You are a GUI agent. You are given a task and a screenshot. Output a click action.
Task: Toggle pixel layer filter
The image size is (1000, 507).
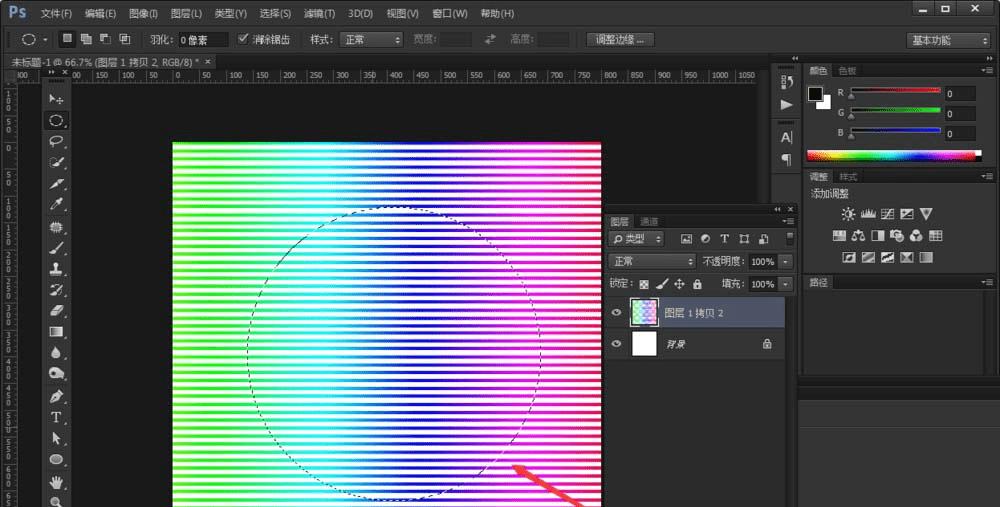click(x=686, y=239)
